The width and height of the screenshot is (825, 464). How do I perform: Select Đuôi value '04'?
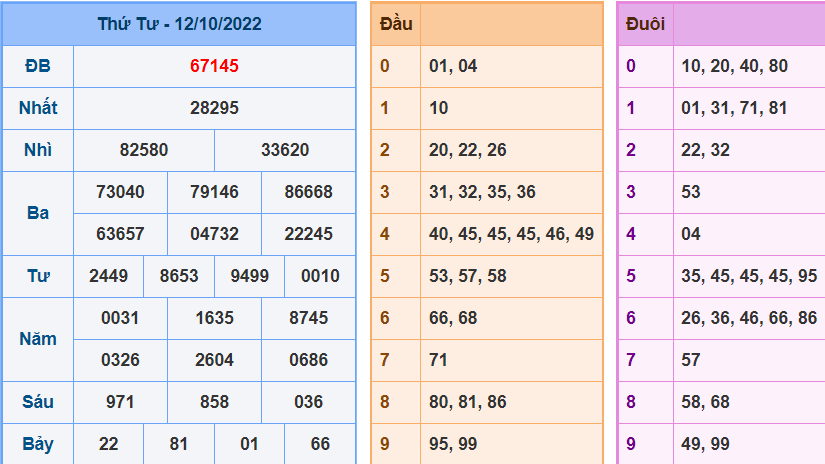point(691,234)
